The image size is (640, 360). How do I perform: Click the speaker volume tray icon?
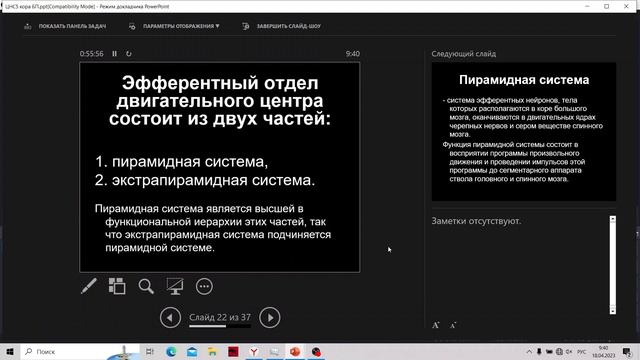pos(569,351)
